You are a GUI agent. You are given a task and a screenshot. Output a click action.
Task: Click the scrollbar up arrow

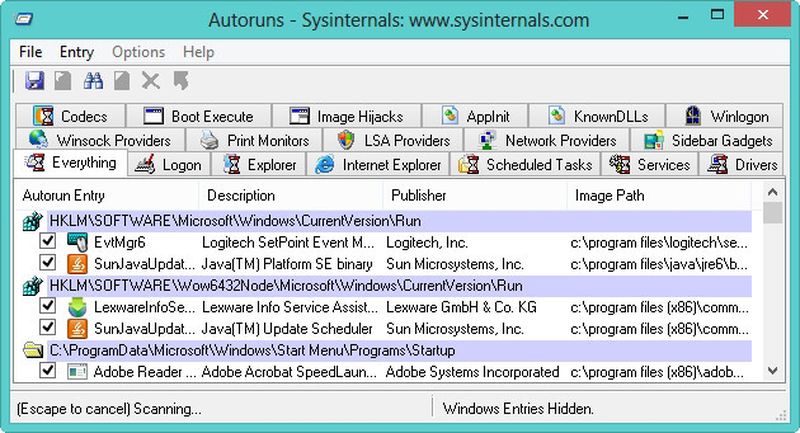(772, 192)
